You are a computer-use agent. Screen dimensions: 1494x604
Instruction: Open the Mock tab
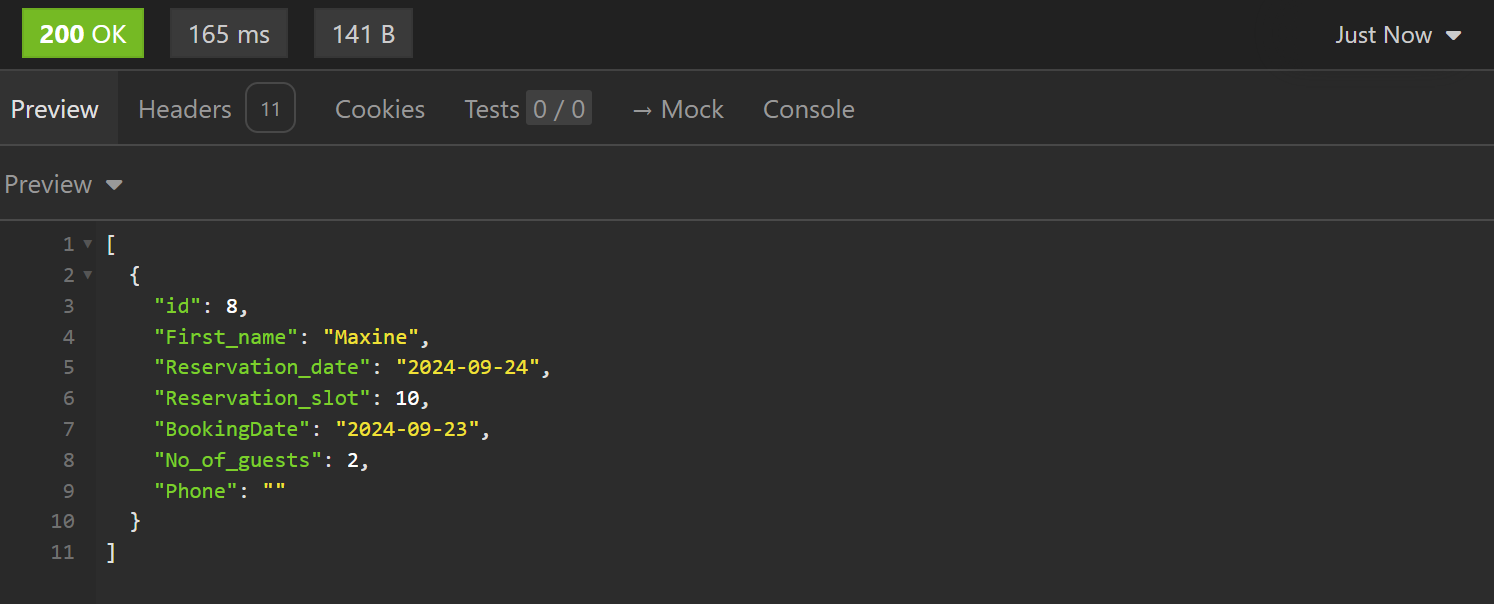677,109
